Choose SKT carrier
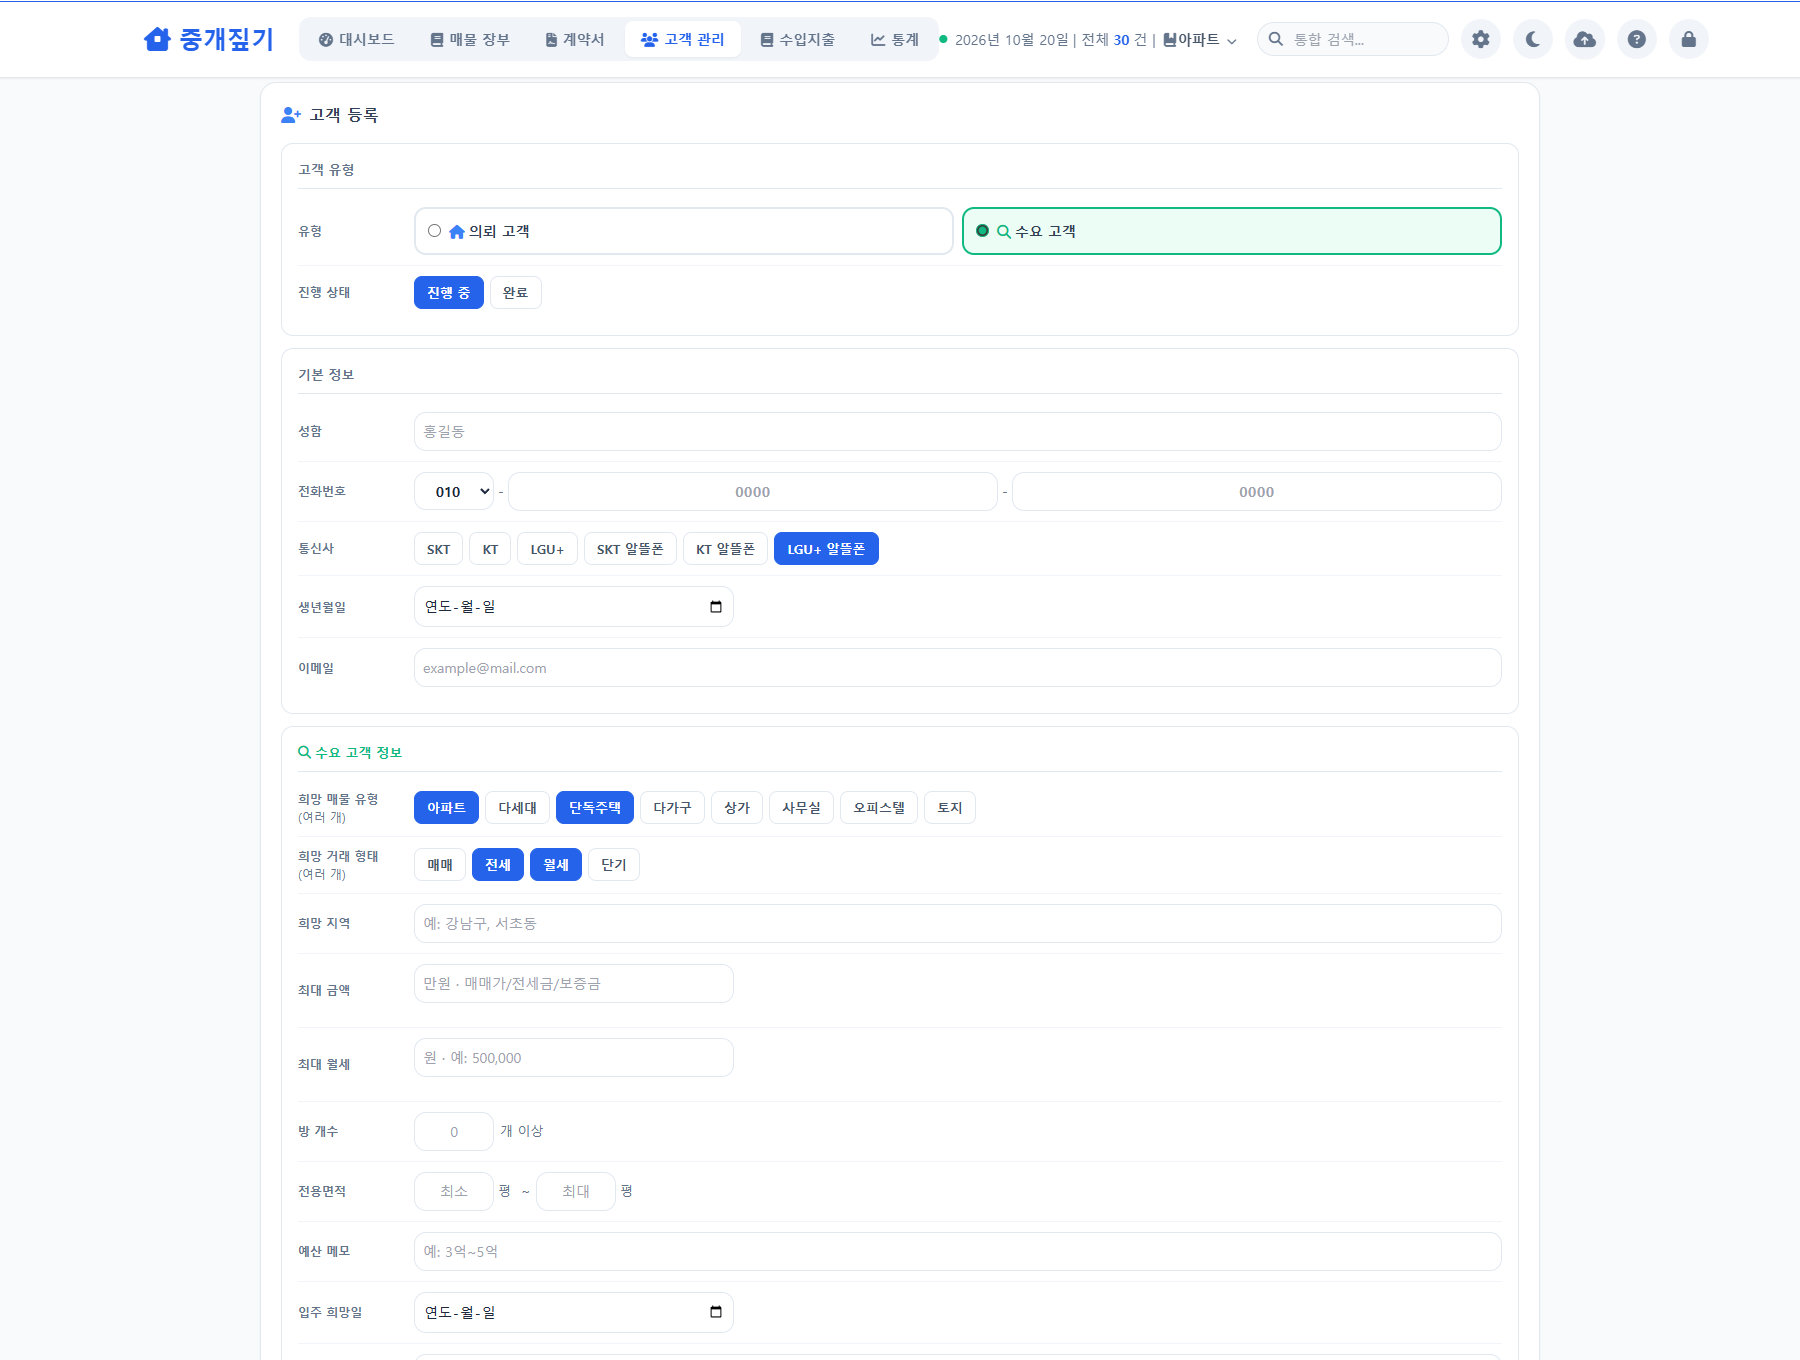The image size is (1800, 1360). pyautogui.click(x=438, y=549)
